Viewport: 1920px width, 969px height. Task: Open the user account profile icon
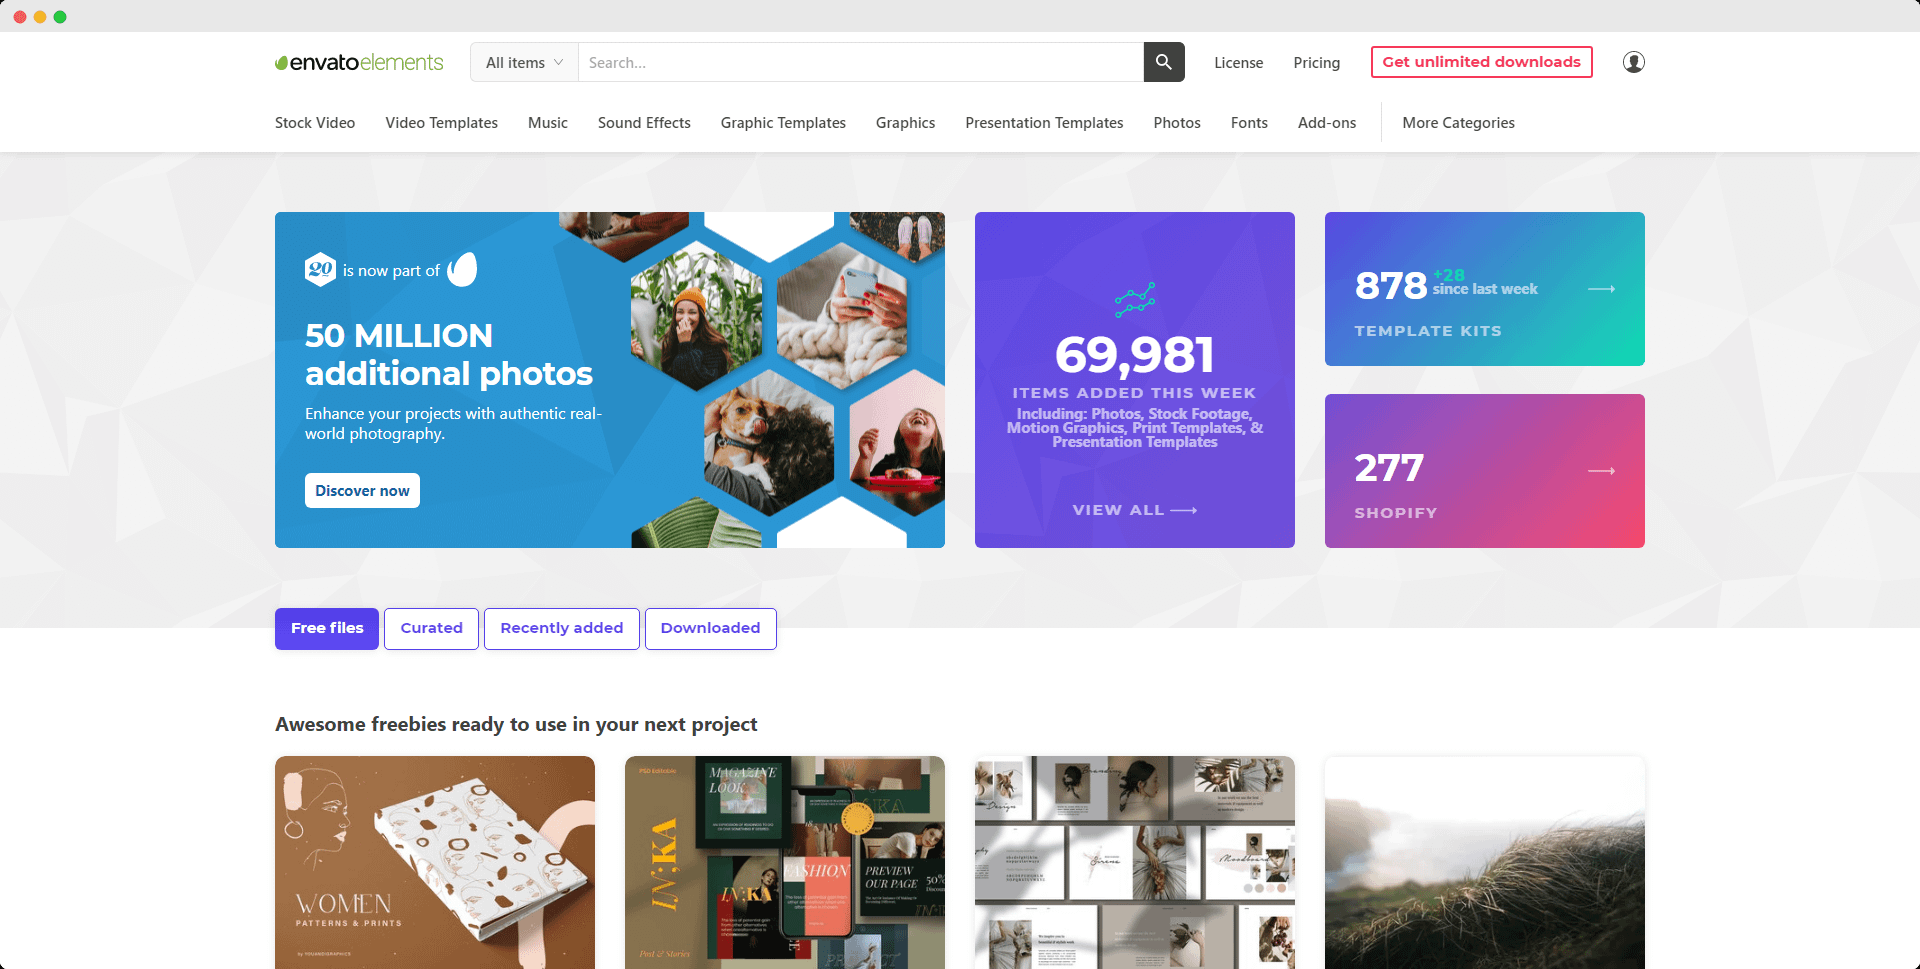pos(1634,62)
